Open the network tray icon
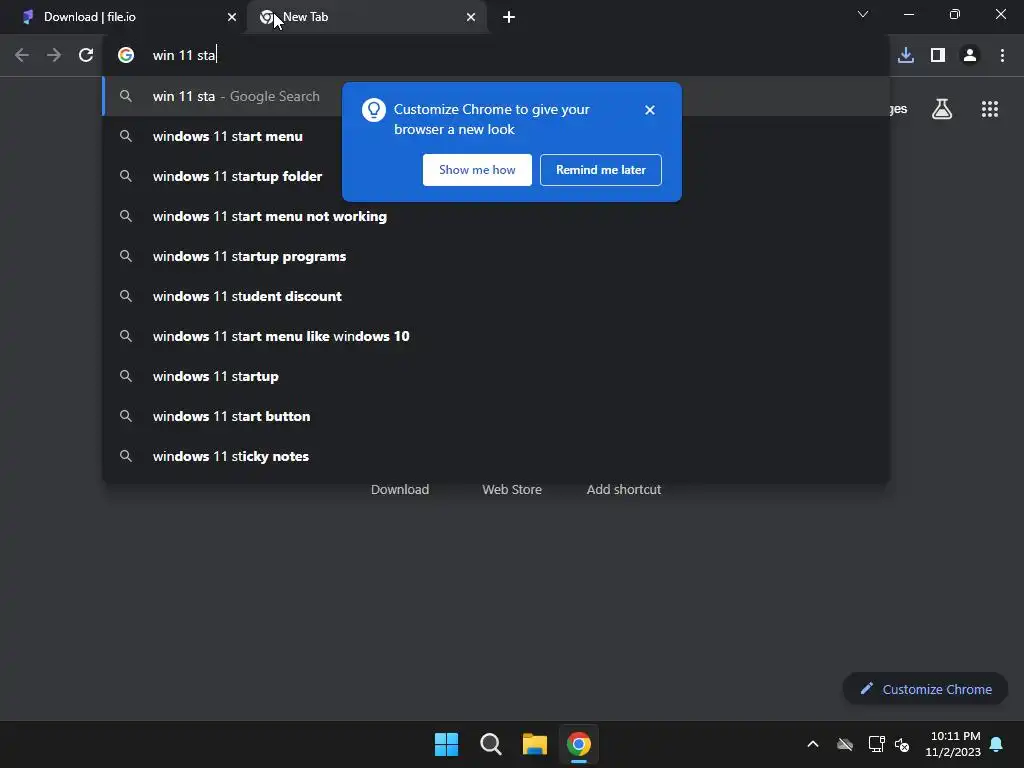Viewport: 1024px width, 768px height. tap(876, 744)
